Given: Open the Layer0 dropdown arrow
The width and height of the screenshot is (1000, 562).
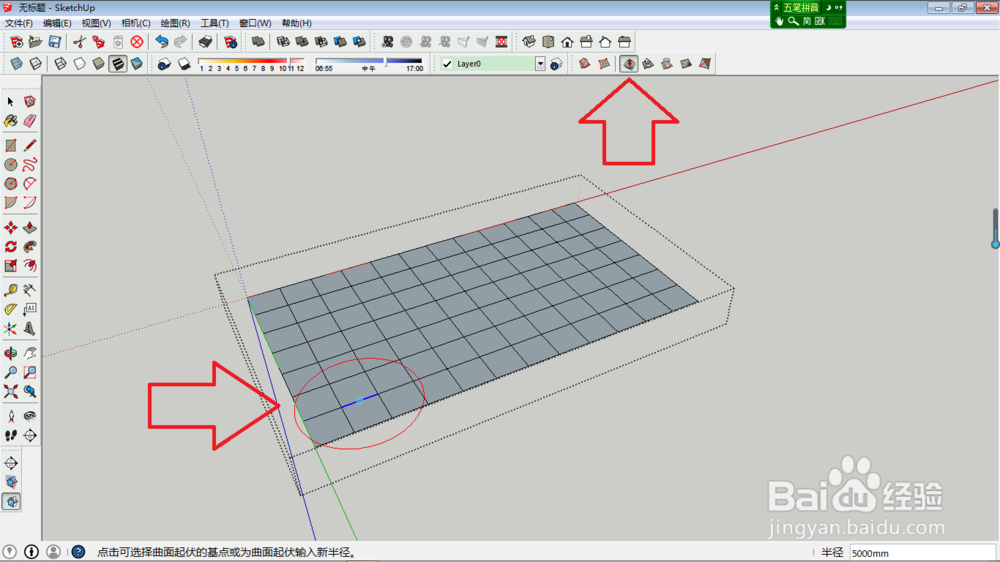Looking at the screenshot, I should click(540, 64).
